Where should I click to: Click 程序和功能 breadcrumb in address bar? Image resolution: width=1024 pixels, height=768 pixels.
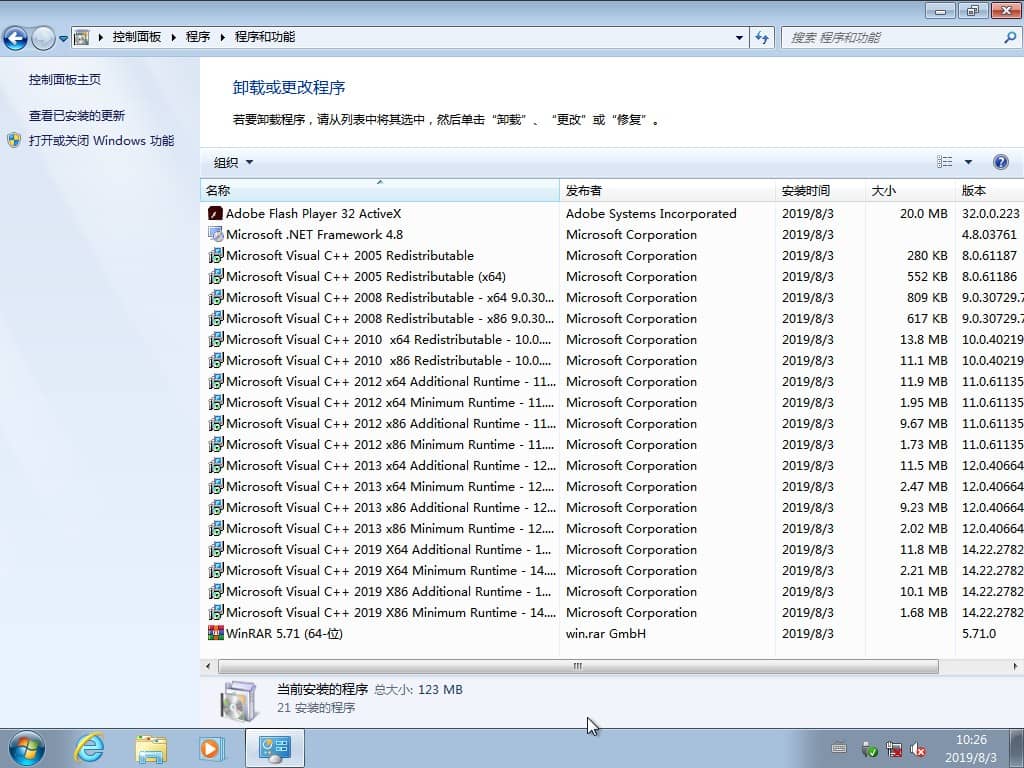tap(264, 37)
